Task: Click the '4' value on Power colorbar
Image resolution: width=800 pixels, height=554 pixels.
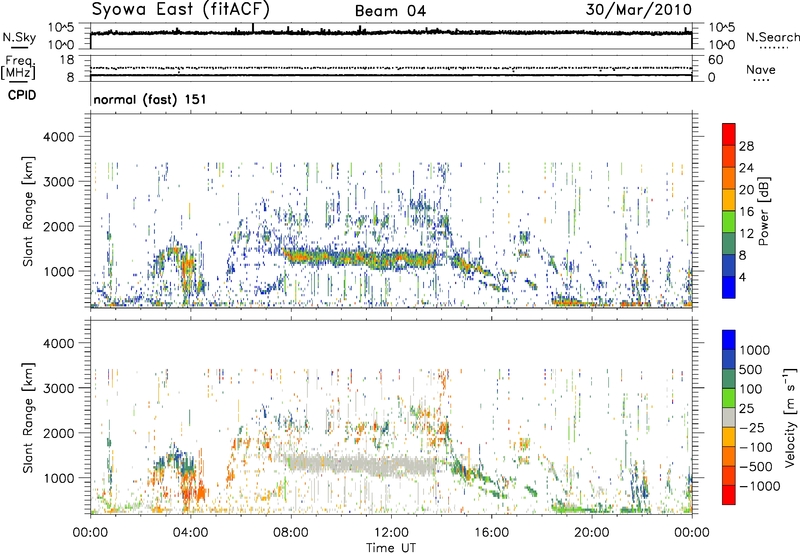Action: pos(742,278)
